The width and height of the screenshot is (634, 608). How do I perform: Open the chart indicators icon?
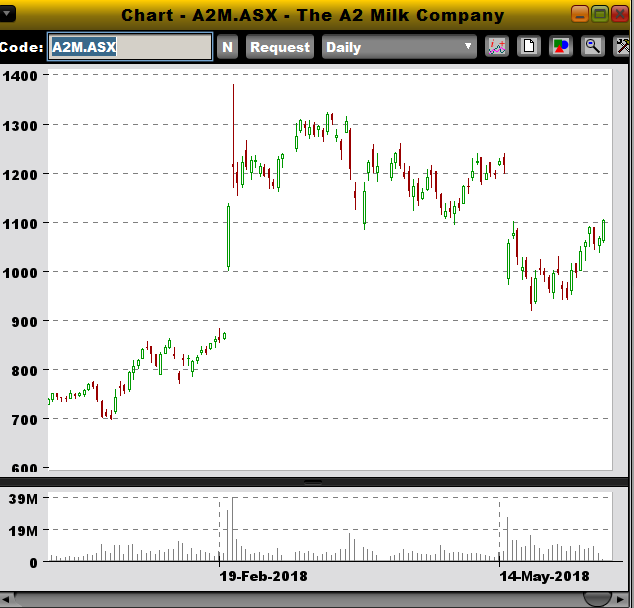[x=497, y=46]
